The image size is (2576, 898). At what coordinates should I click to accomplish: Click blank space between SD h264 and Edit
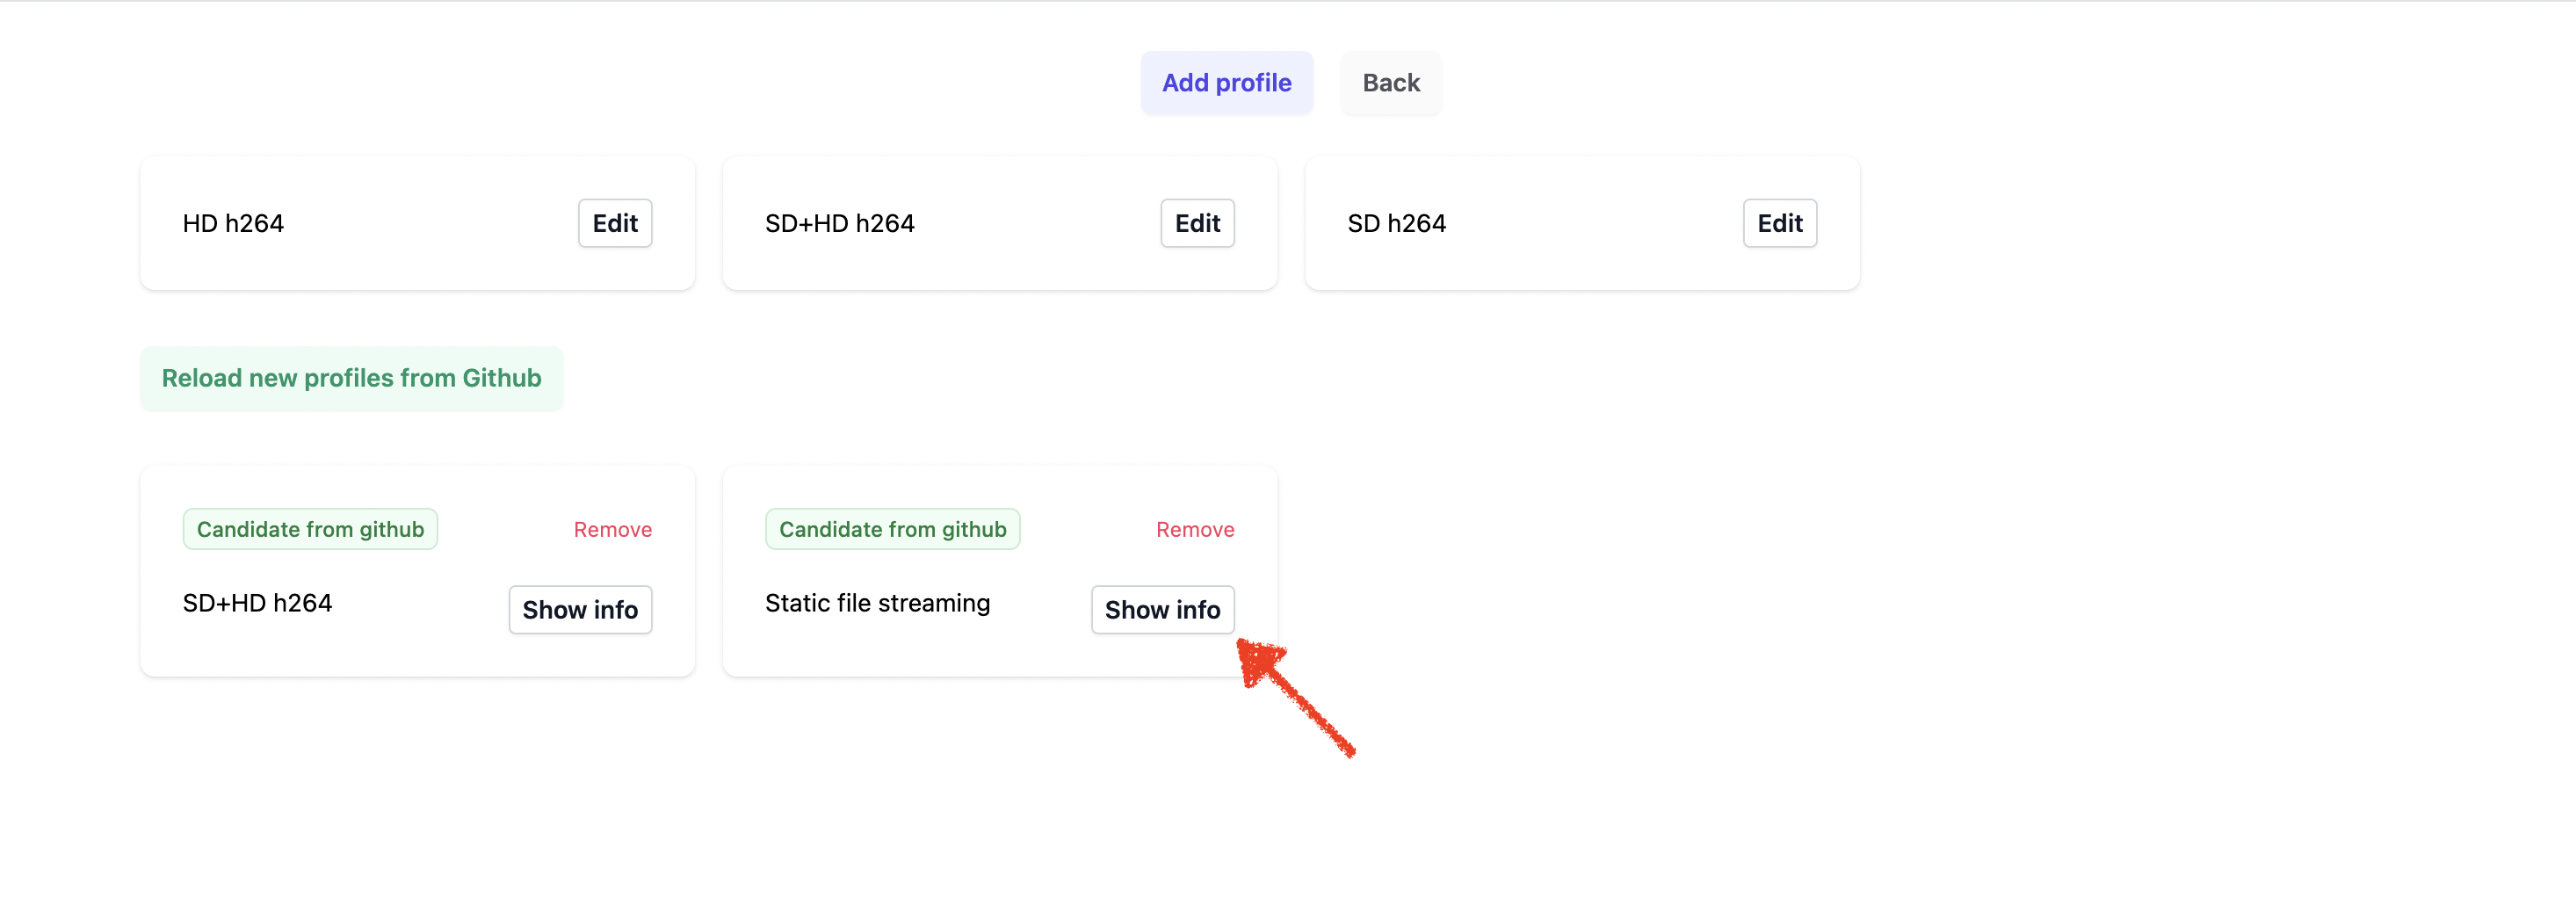(1594, 223)
